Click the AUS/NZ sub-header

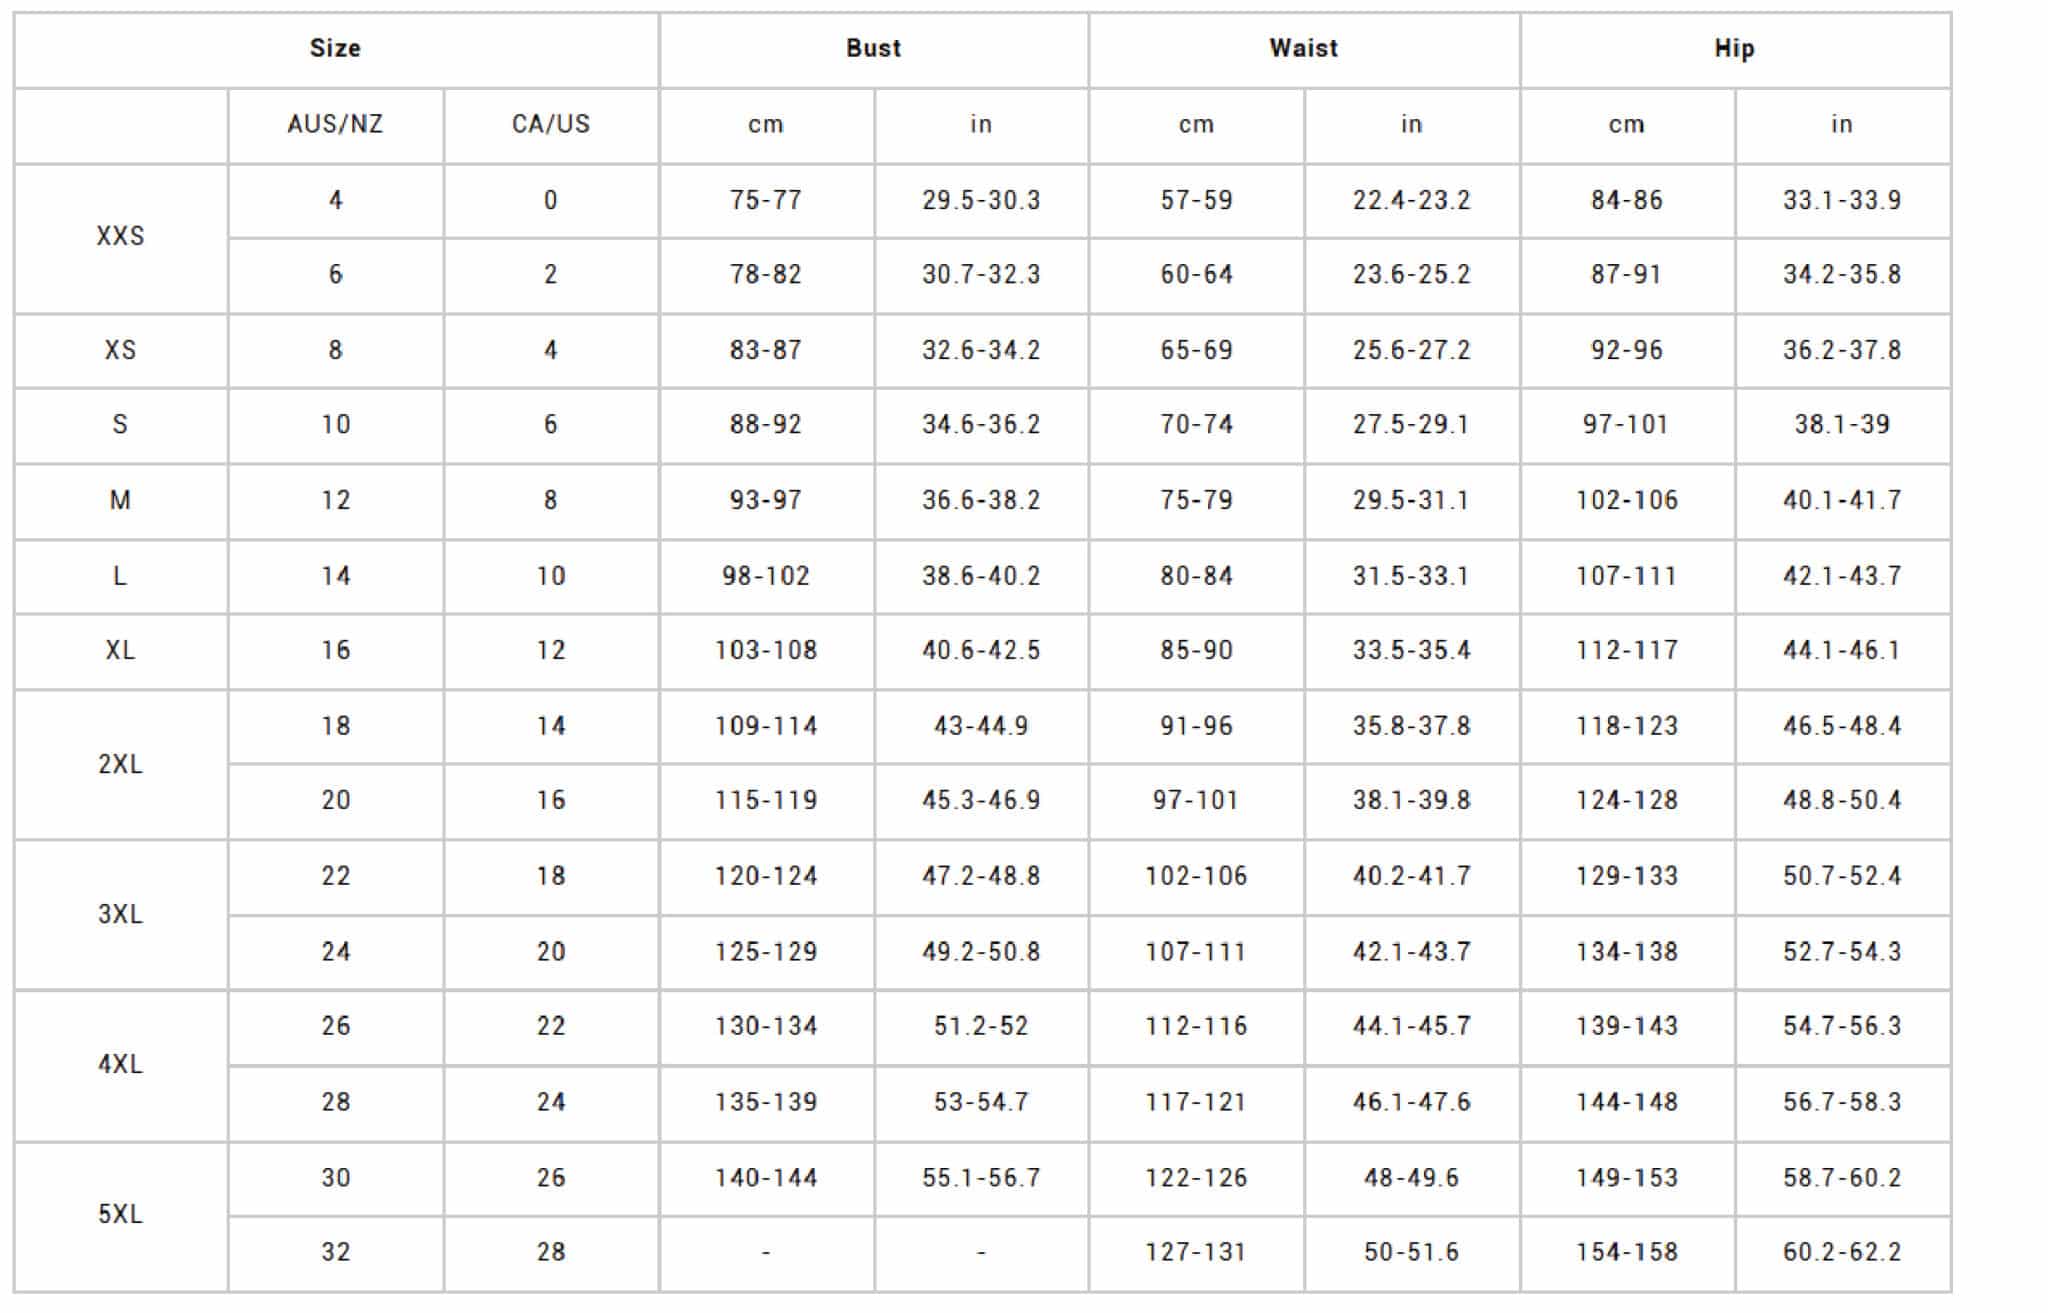point(335,124)
